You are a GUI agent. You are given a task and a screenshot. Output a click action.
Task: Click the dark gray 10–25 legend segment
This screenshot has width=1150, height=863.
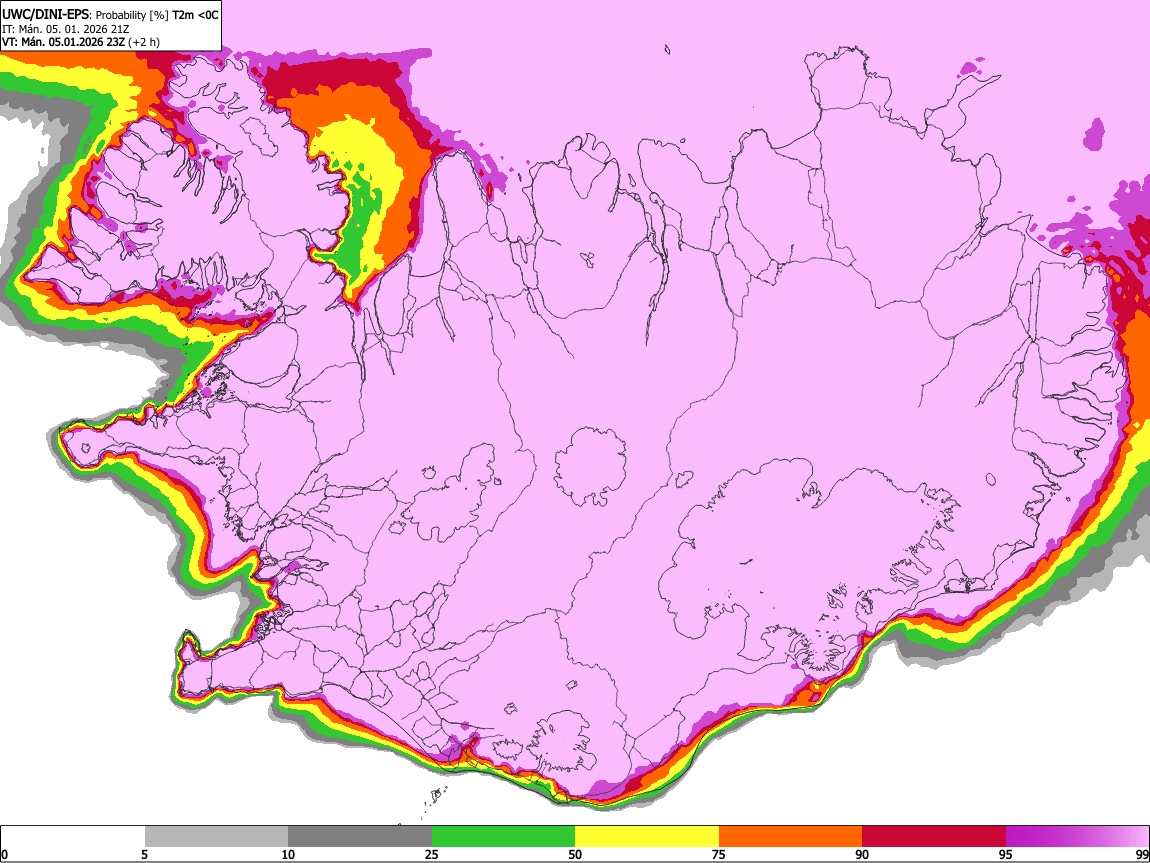coord(360,837)
